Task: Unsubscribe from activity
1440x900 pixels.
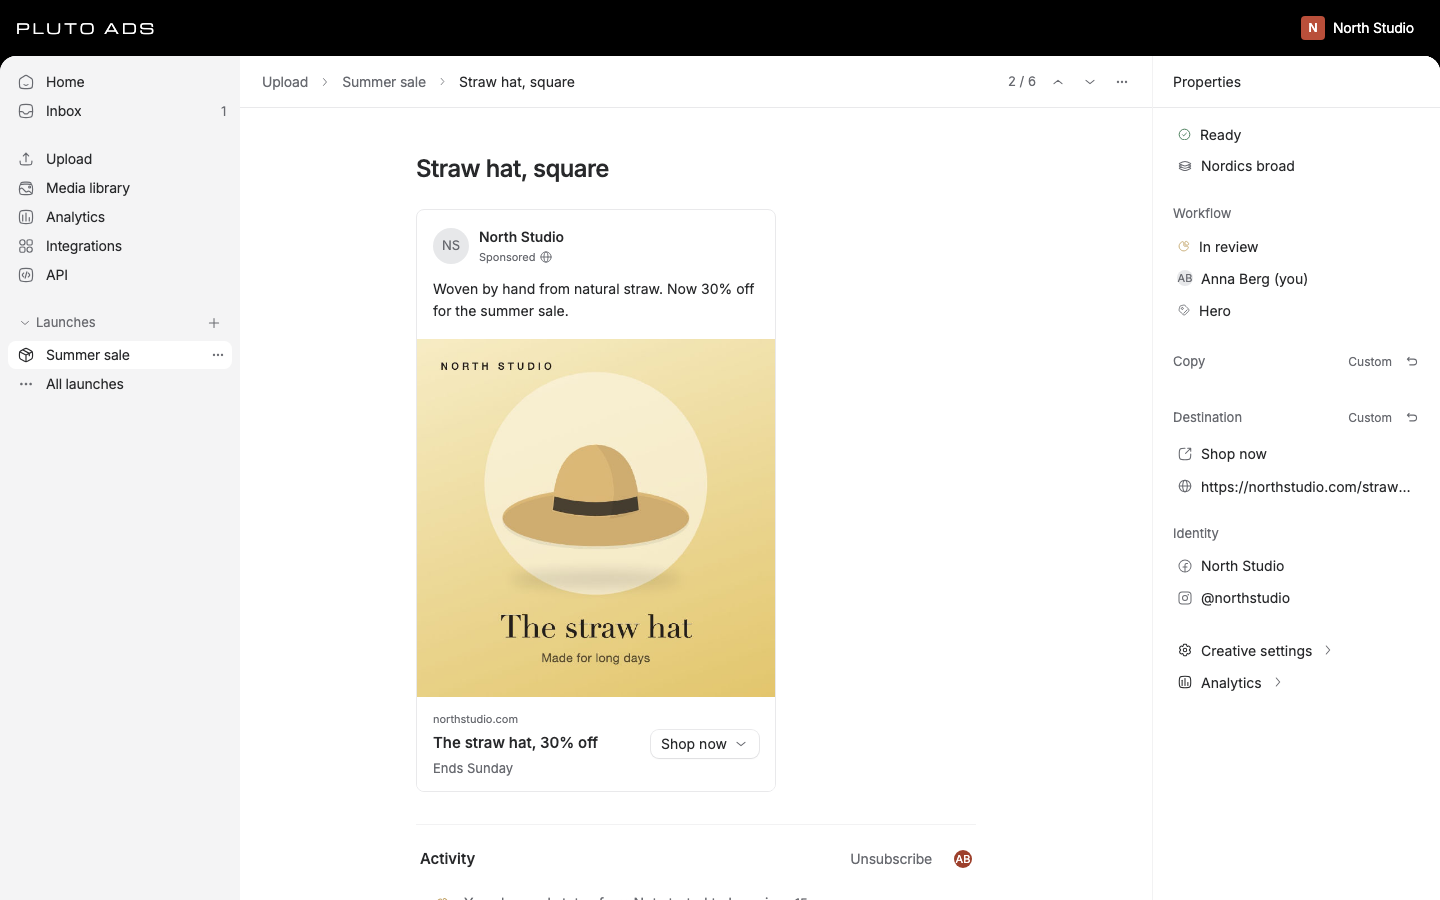Action: click(x=891, y=859)
